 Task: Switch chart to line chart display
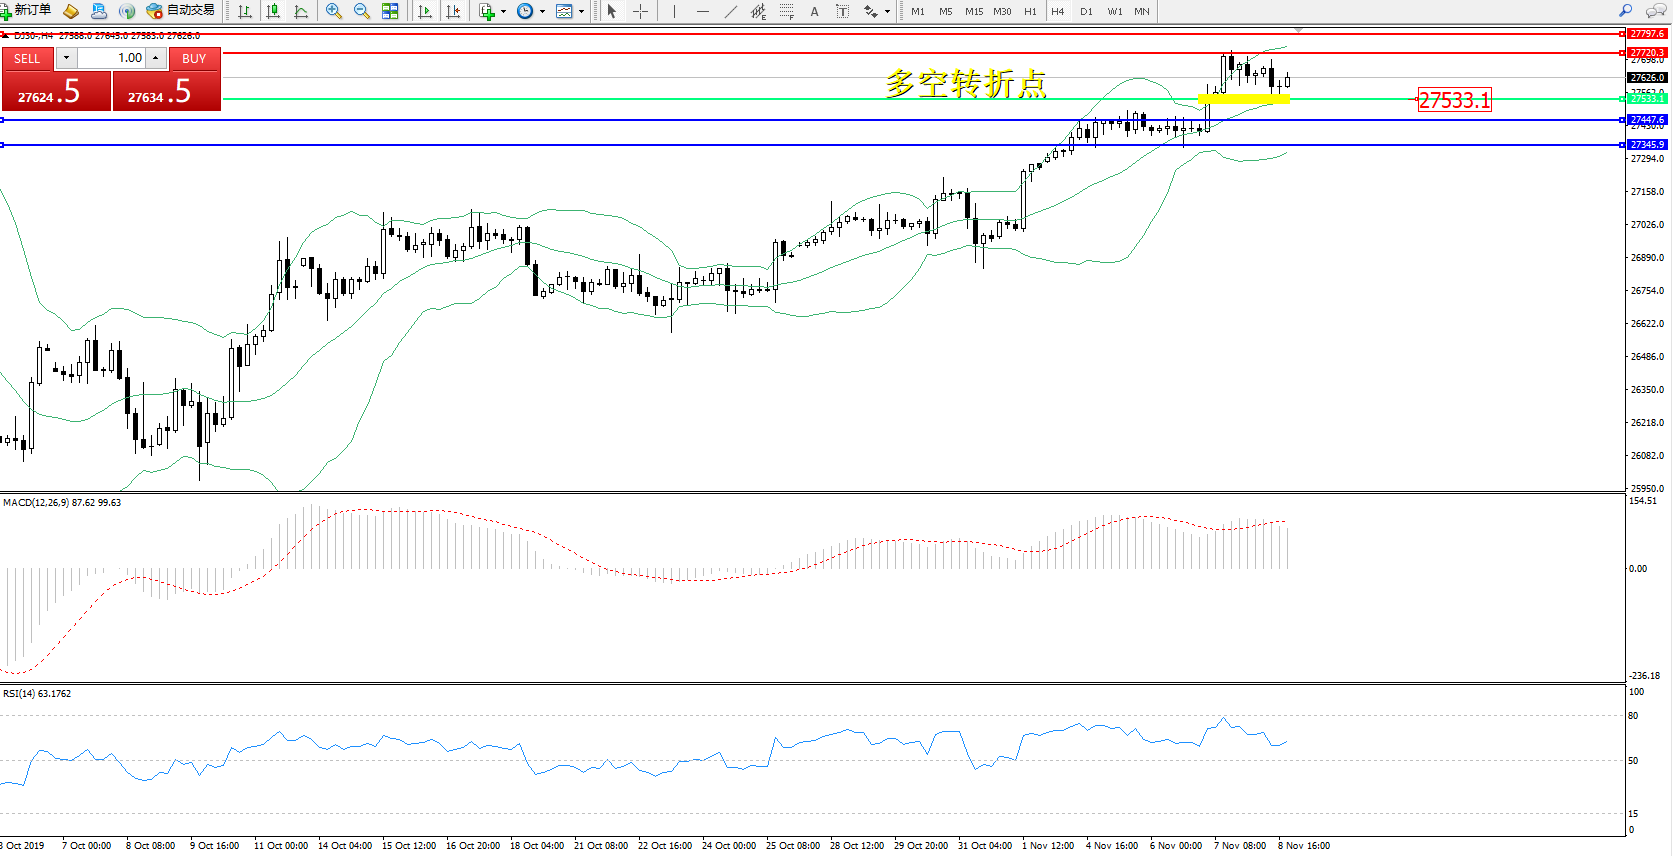pyautogui.click(x=301, y=11)
